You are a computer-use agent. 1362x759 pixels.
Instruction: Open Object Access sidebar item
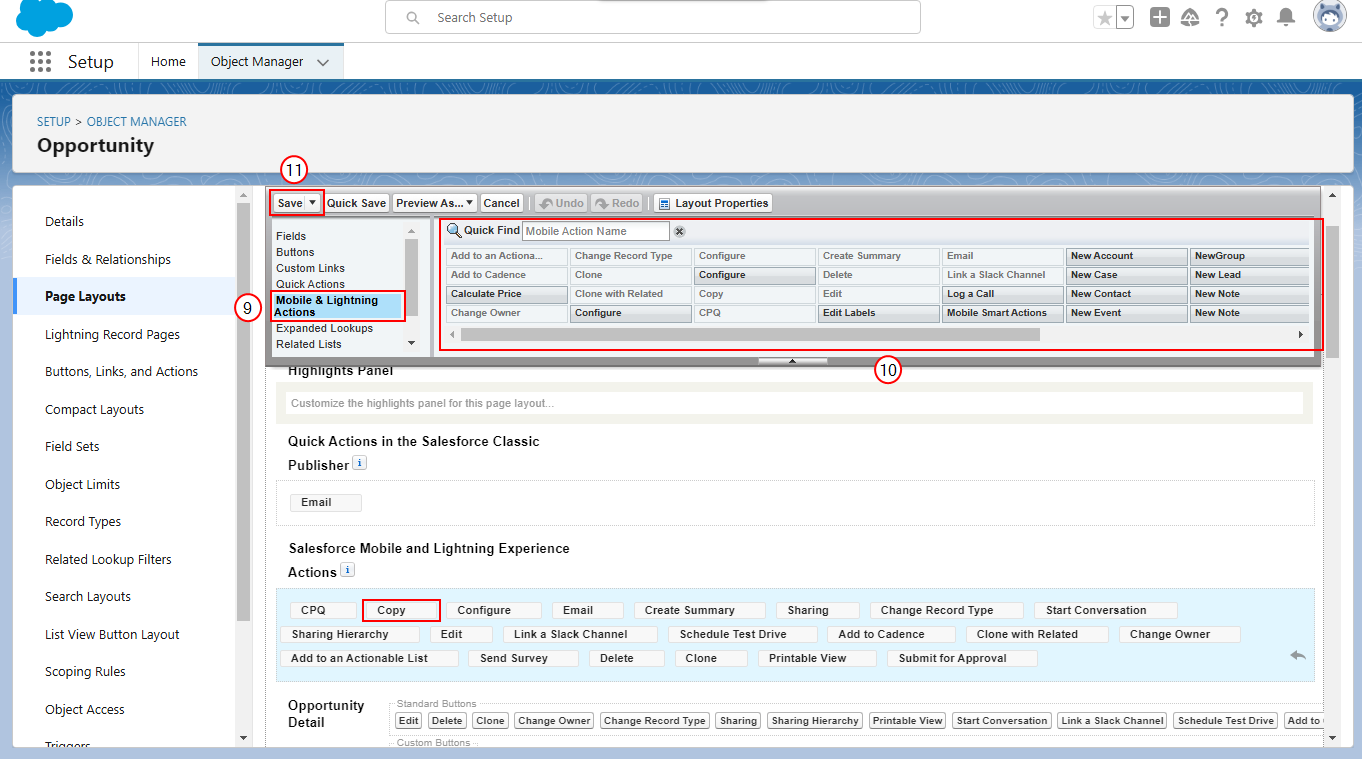tap(85, 709)
